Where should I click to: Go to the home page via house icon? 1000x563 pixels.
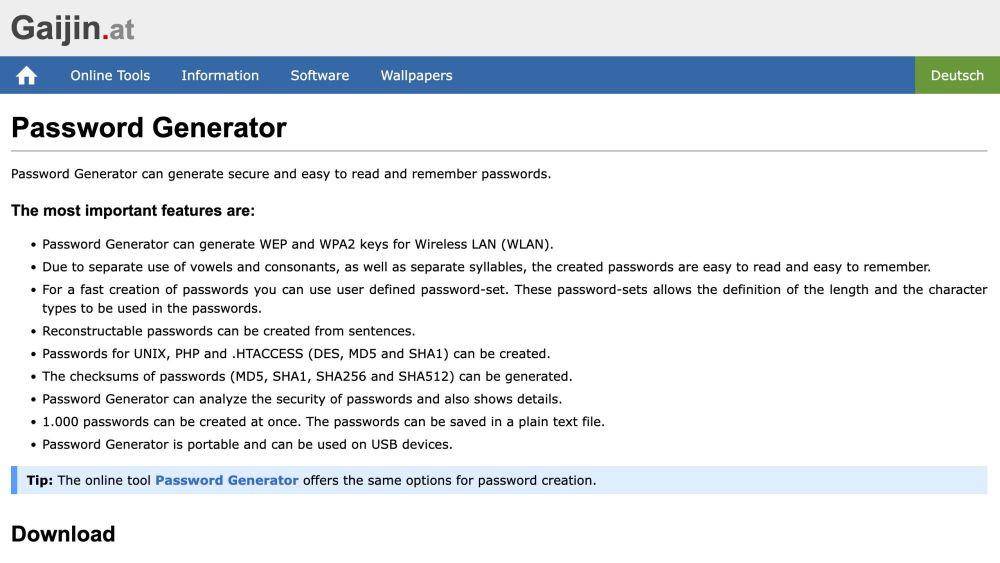click(x=26, y=75)
